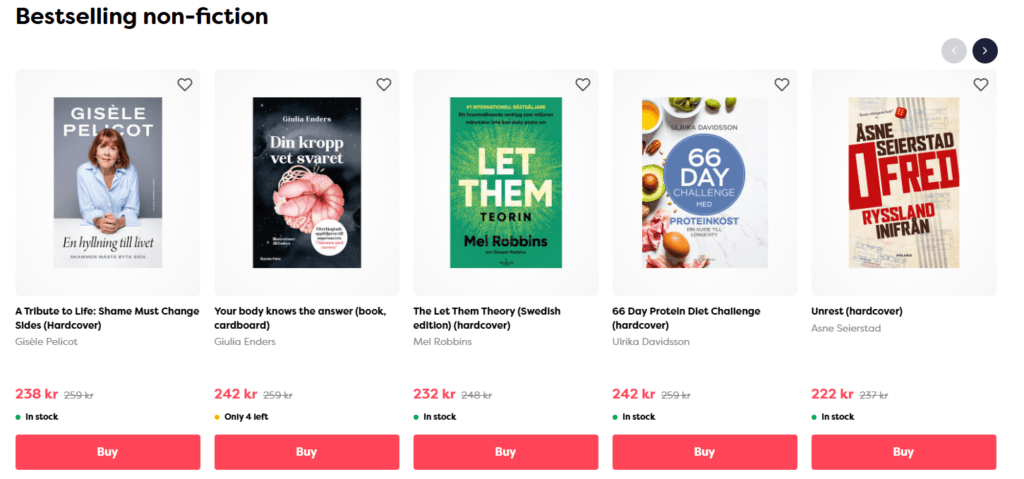The image size is (1024, 479).
Task: Open author link Giulia Enders
Action: [245, 342]
